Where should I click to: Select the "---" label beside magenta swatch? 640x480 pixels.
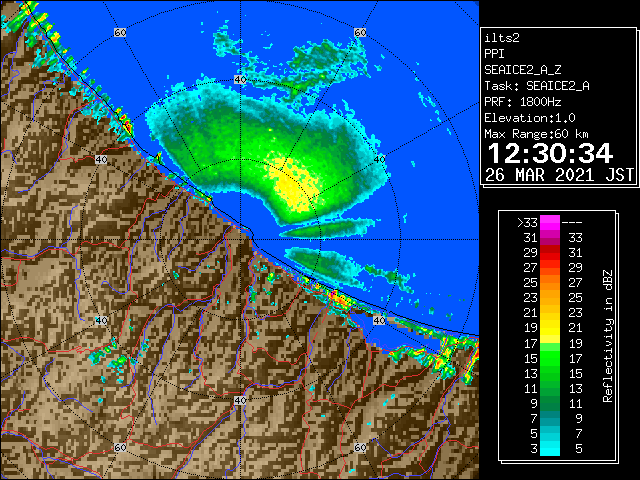click(572, 223)
